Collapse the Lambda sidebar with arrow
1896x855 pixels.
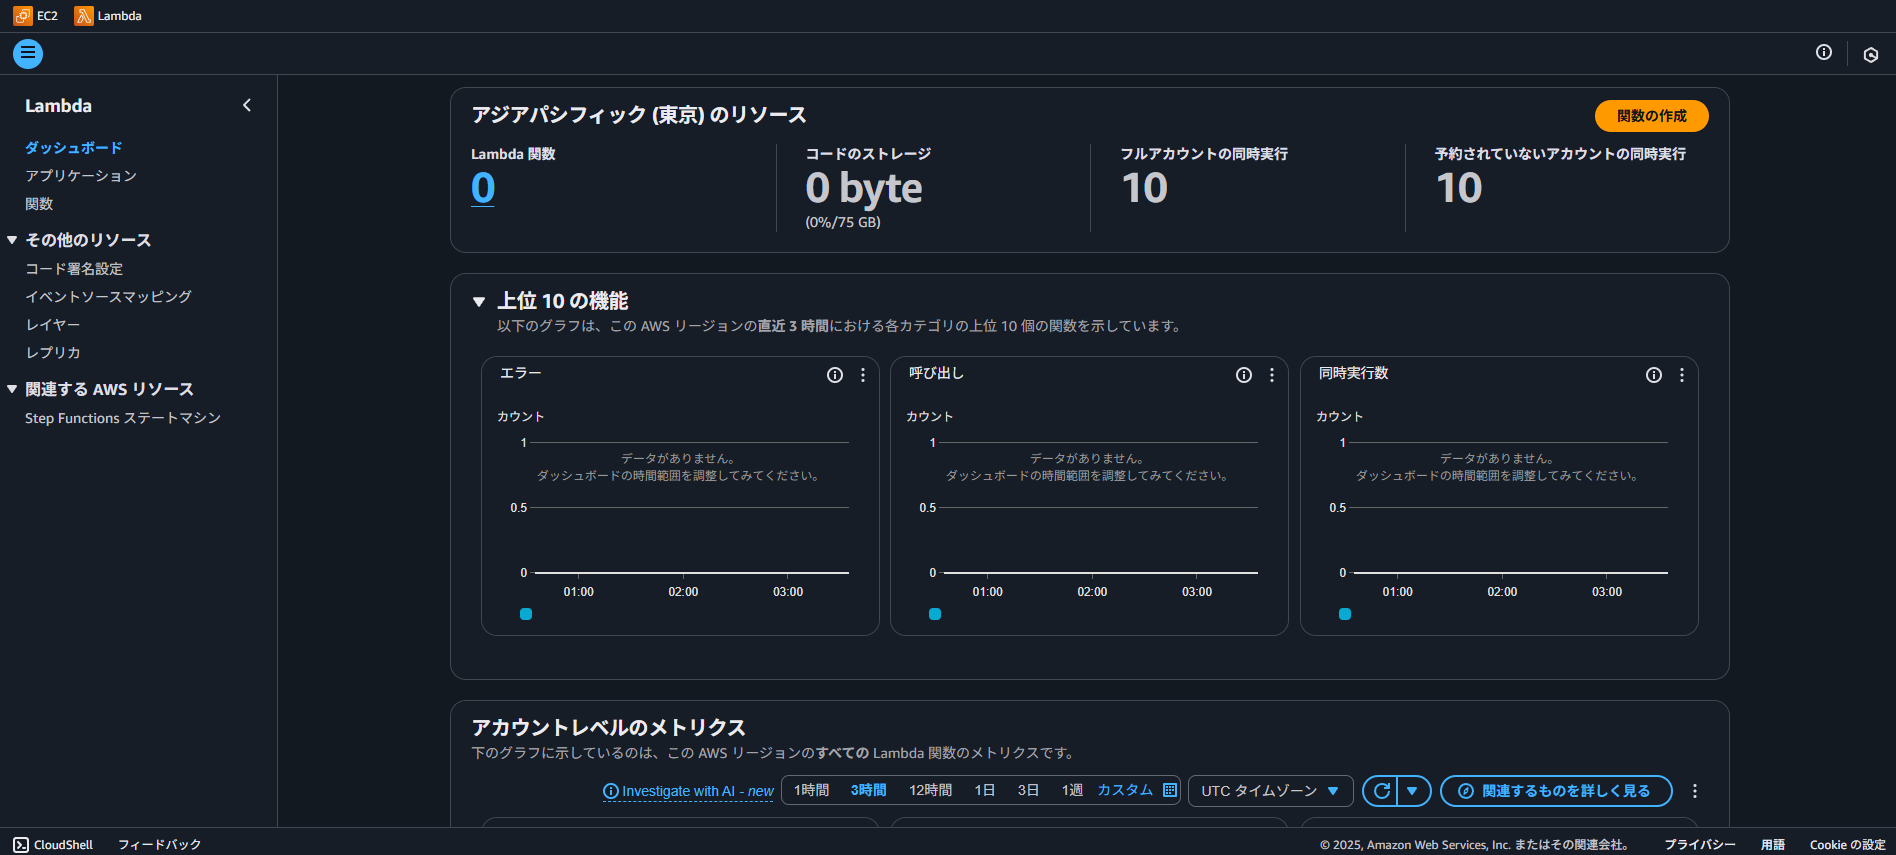(247, 105)
